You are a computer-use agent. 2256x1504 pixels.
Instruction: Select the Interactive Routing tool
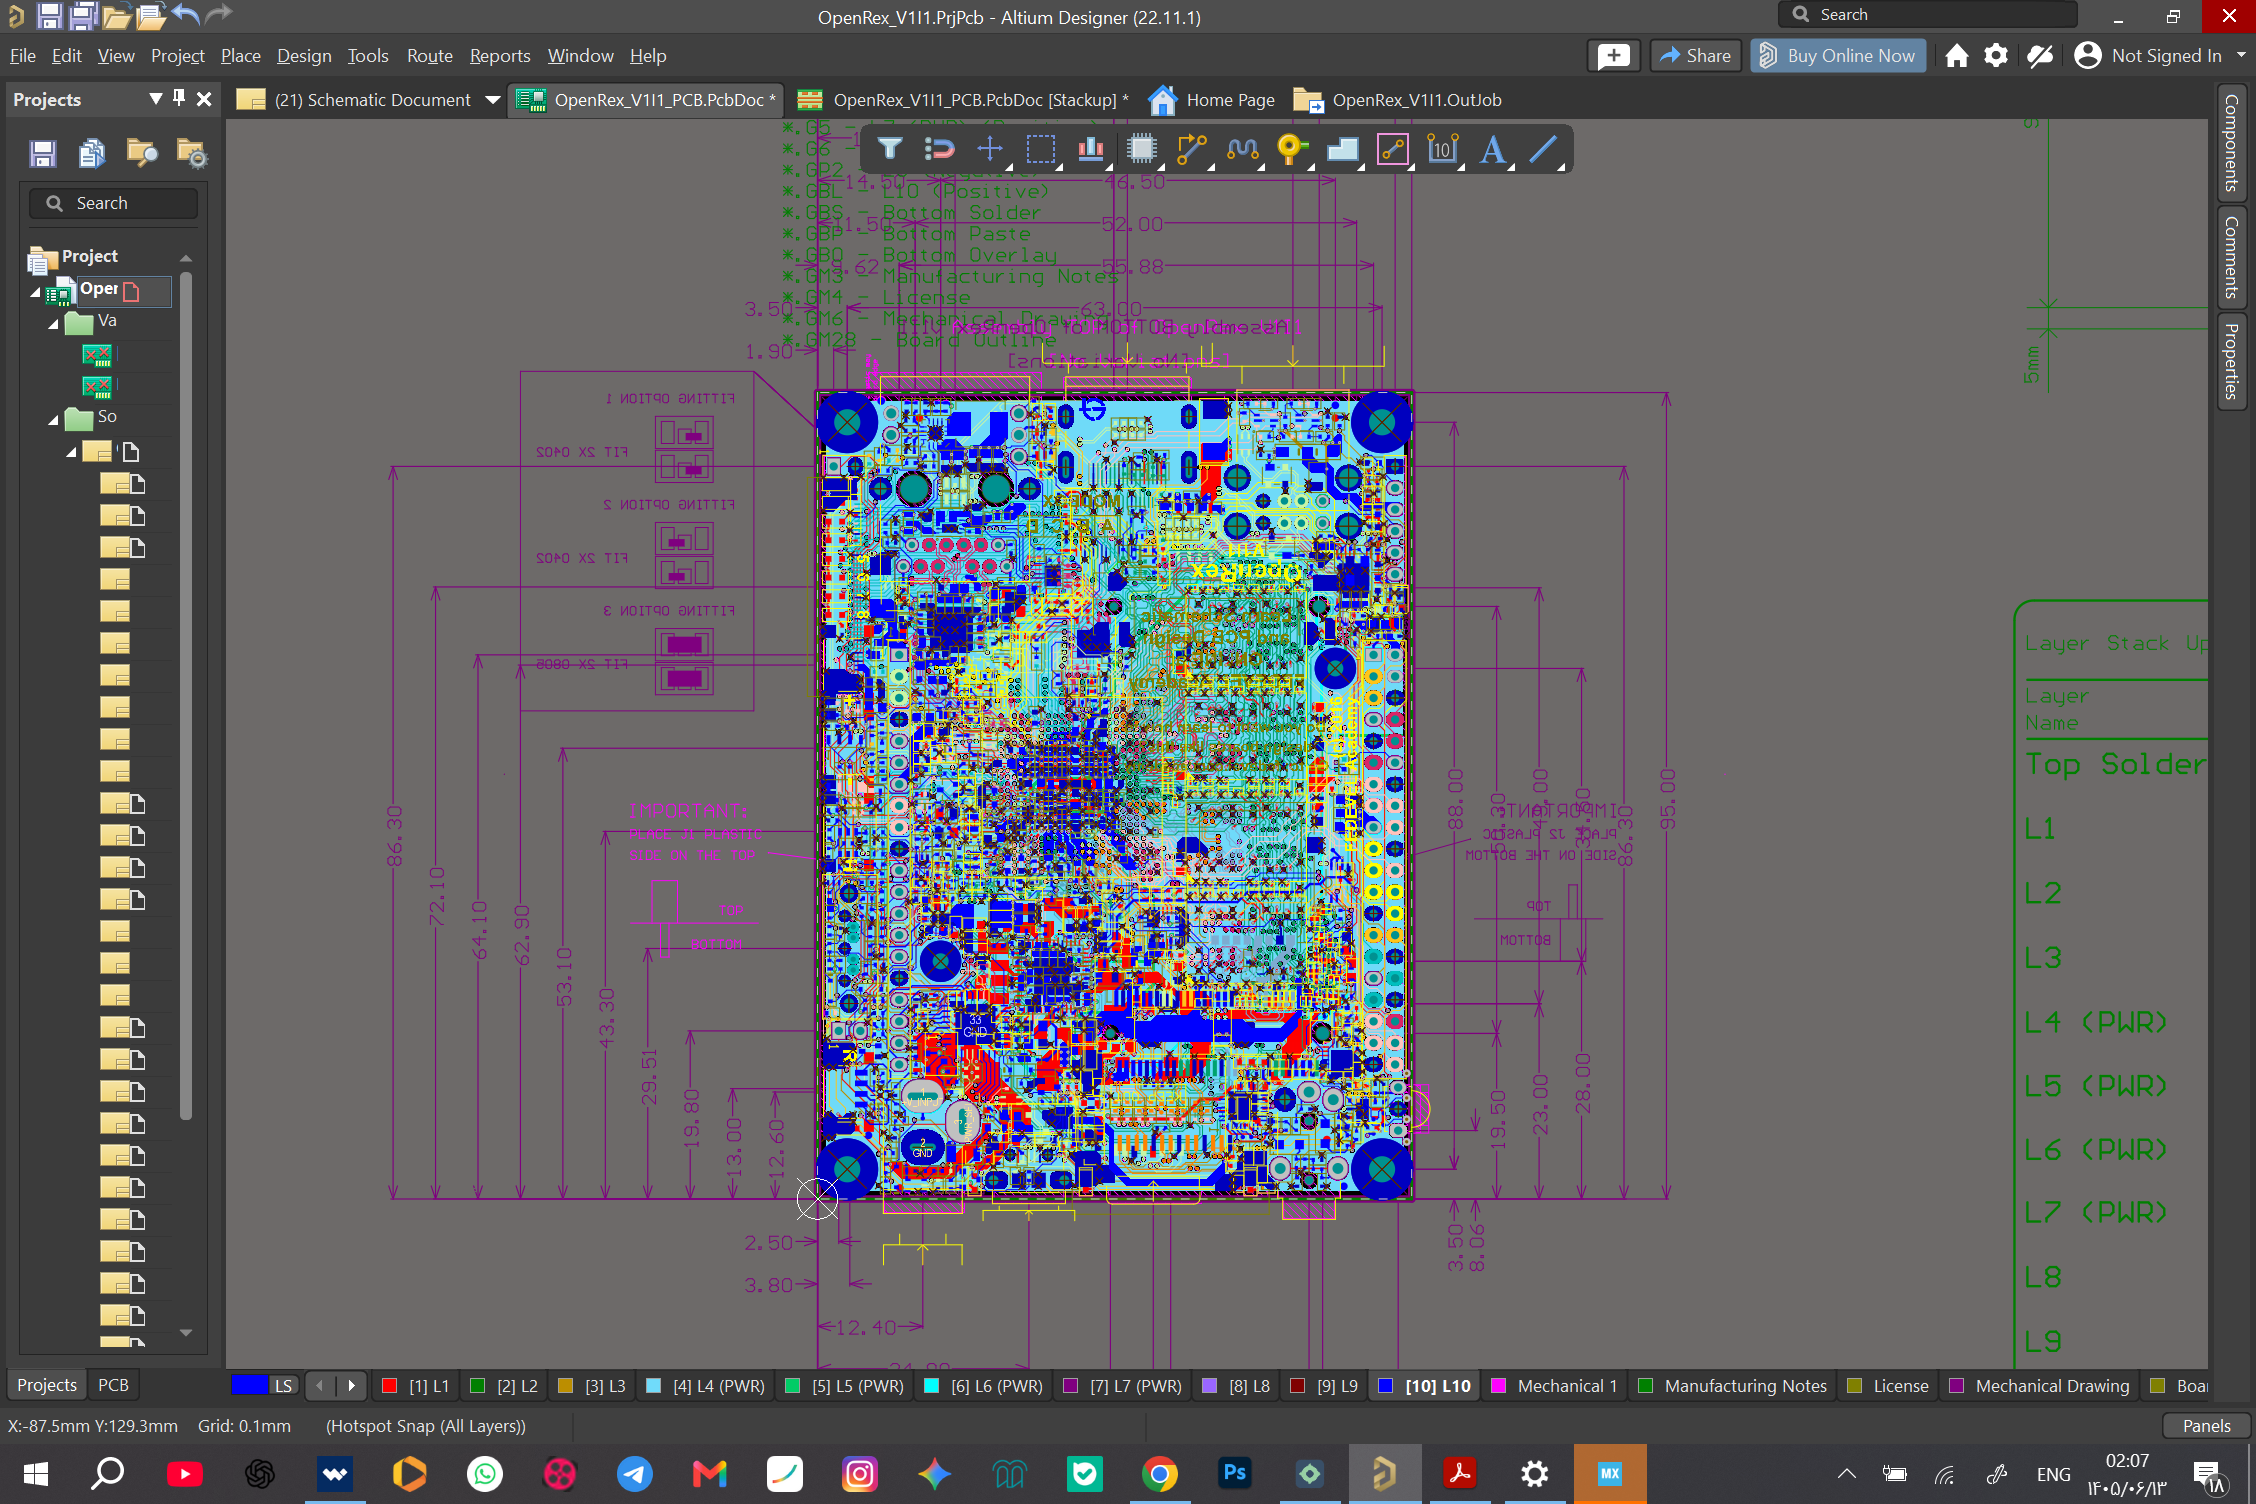[1192, 149]
